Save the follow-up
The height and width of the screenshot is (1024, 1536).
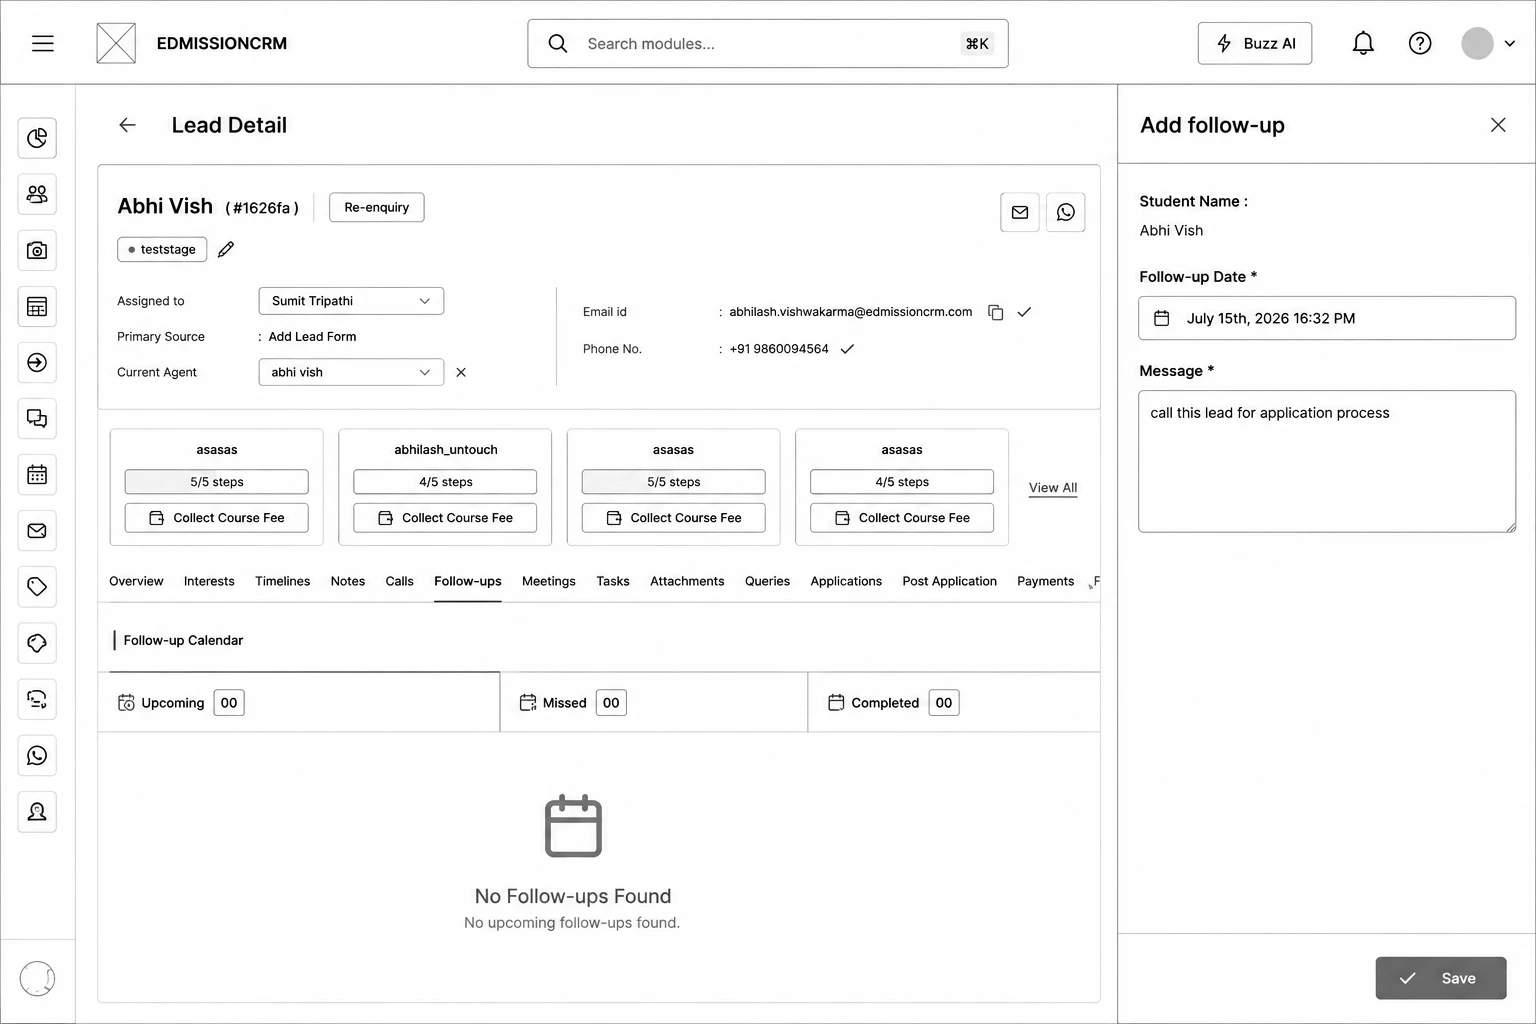[x=1441, y=978]
